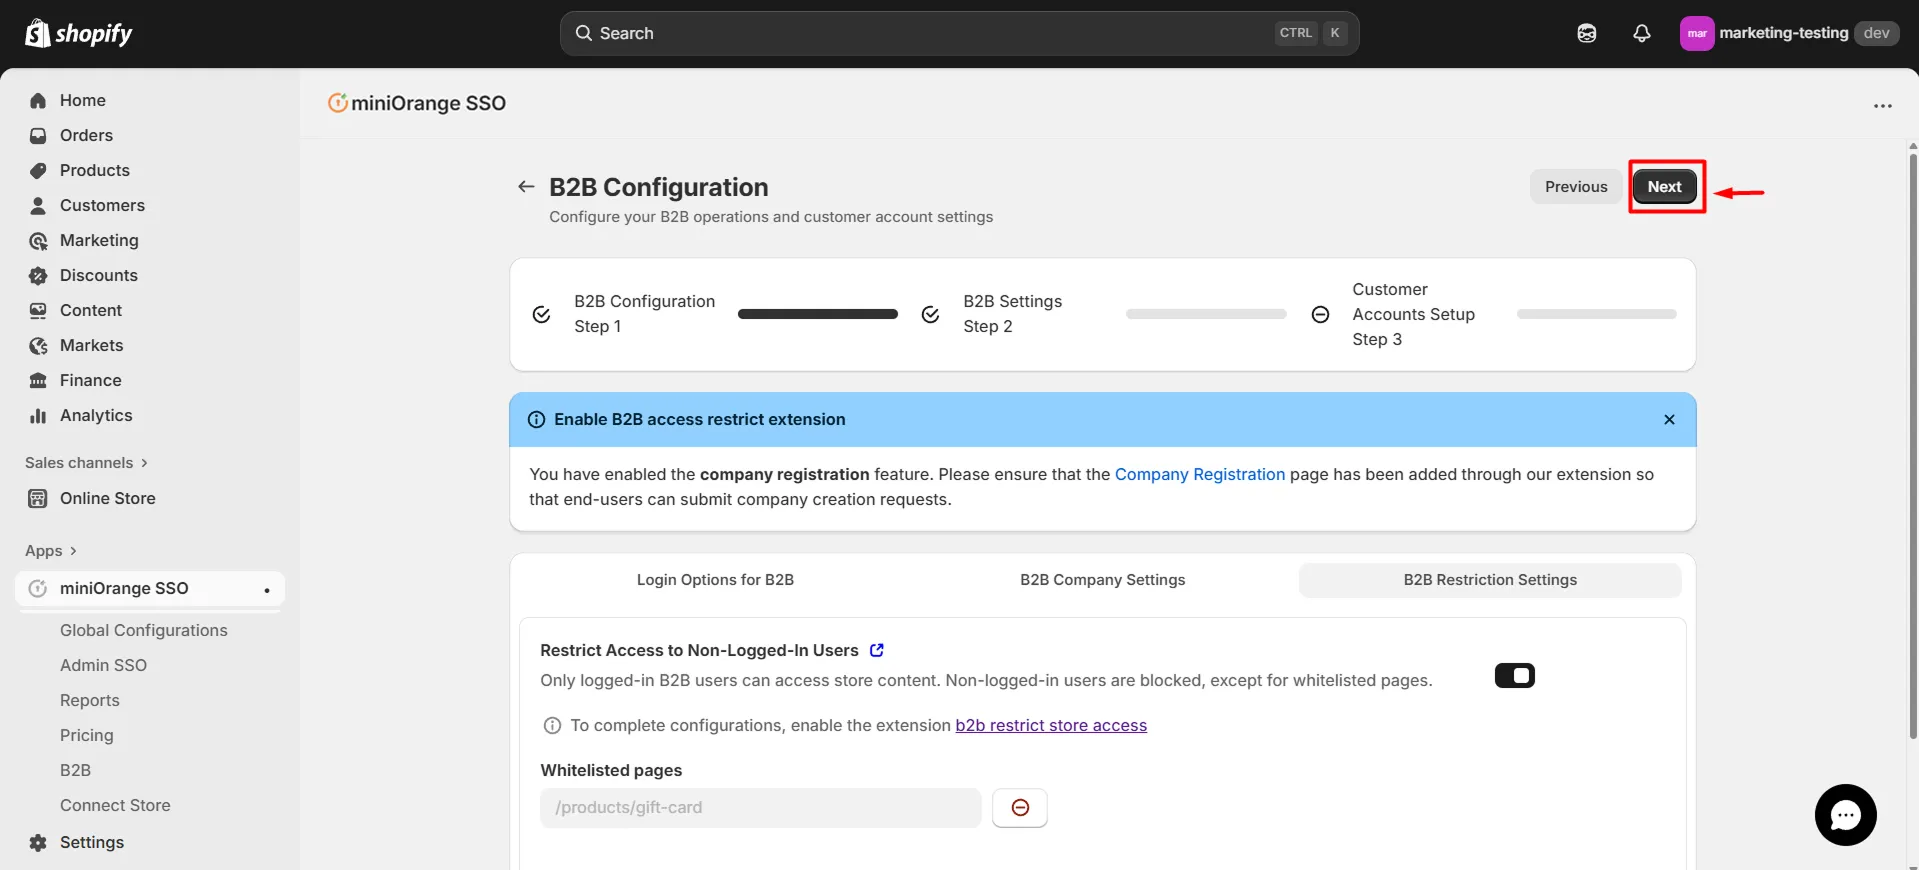Open Connect Store submenu item
Screen dimensions: 1919x870
click(115, 805)
